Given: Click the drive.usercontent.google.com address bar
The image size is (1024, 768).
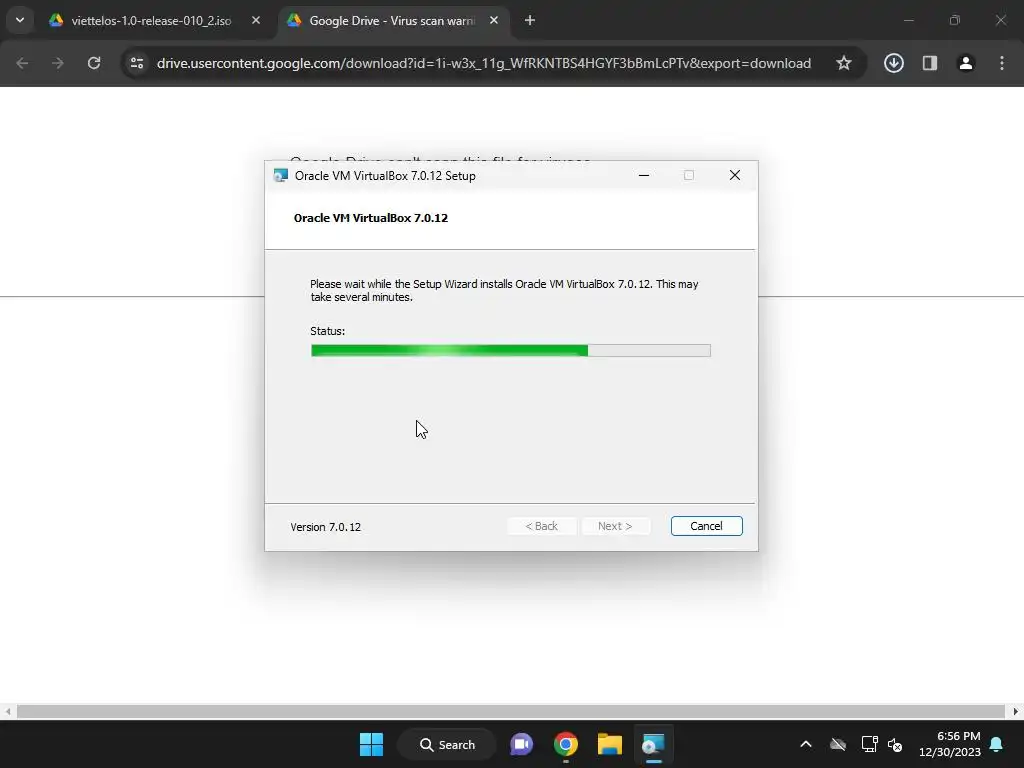Looking at the screenshot, I should click(x=483, y=63).
